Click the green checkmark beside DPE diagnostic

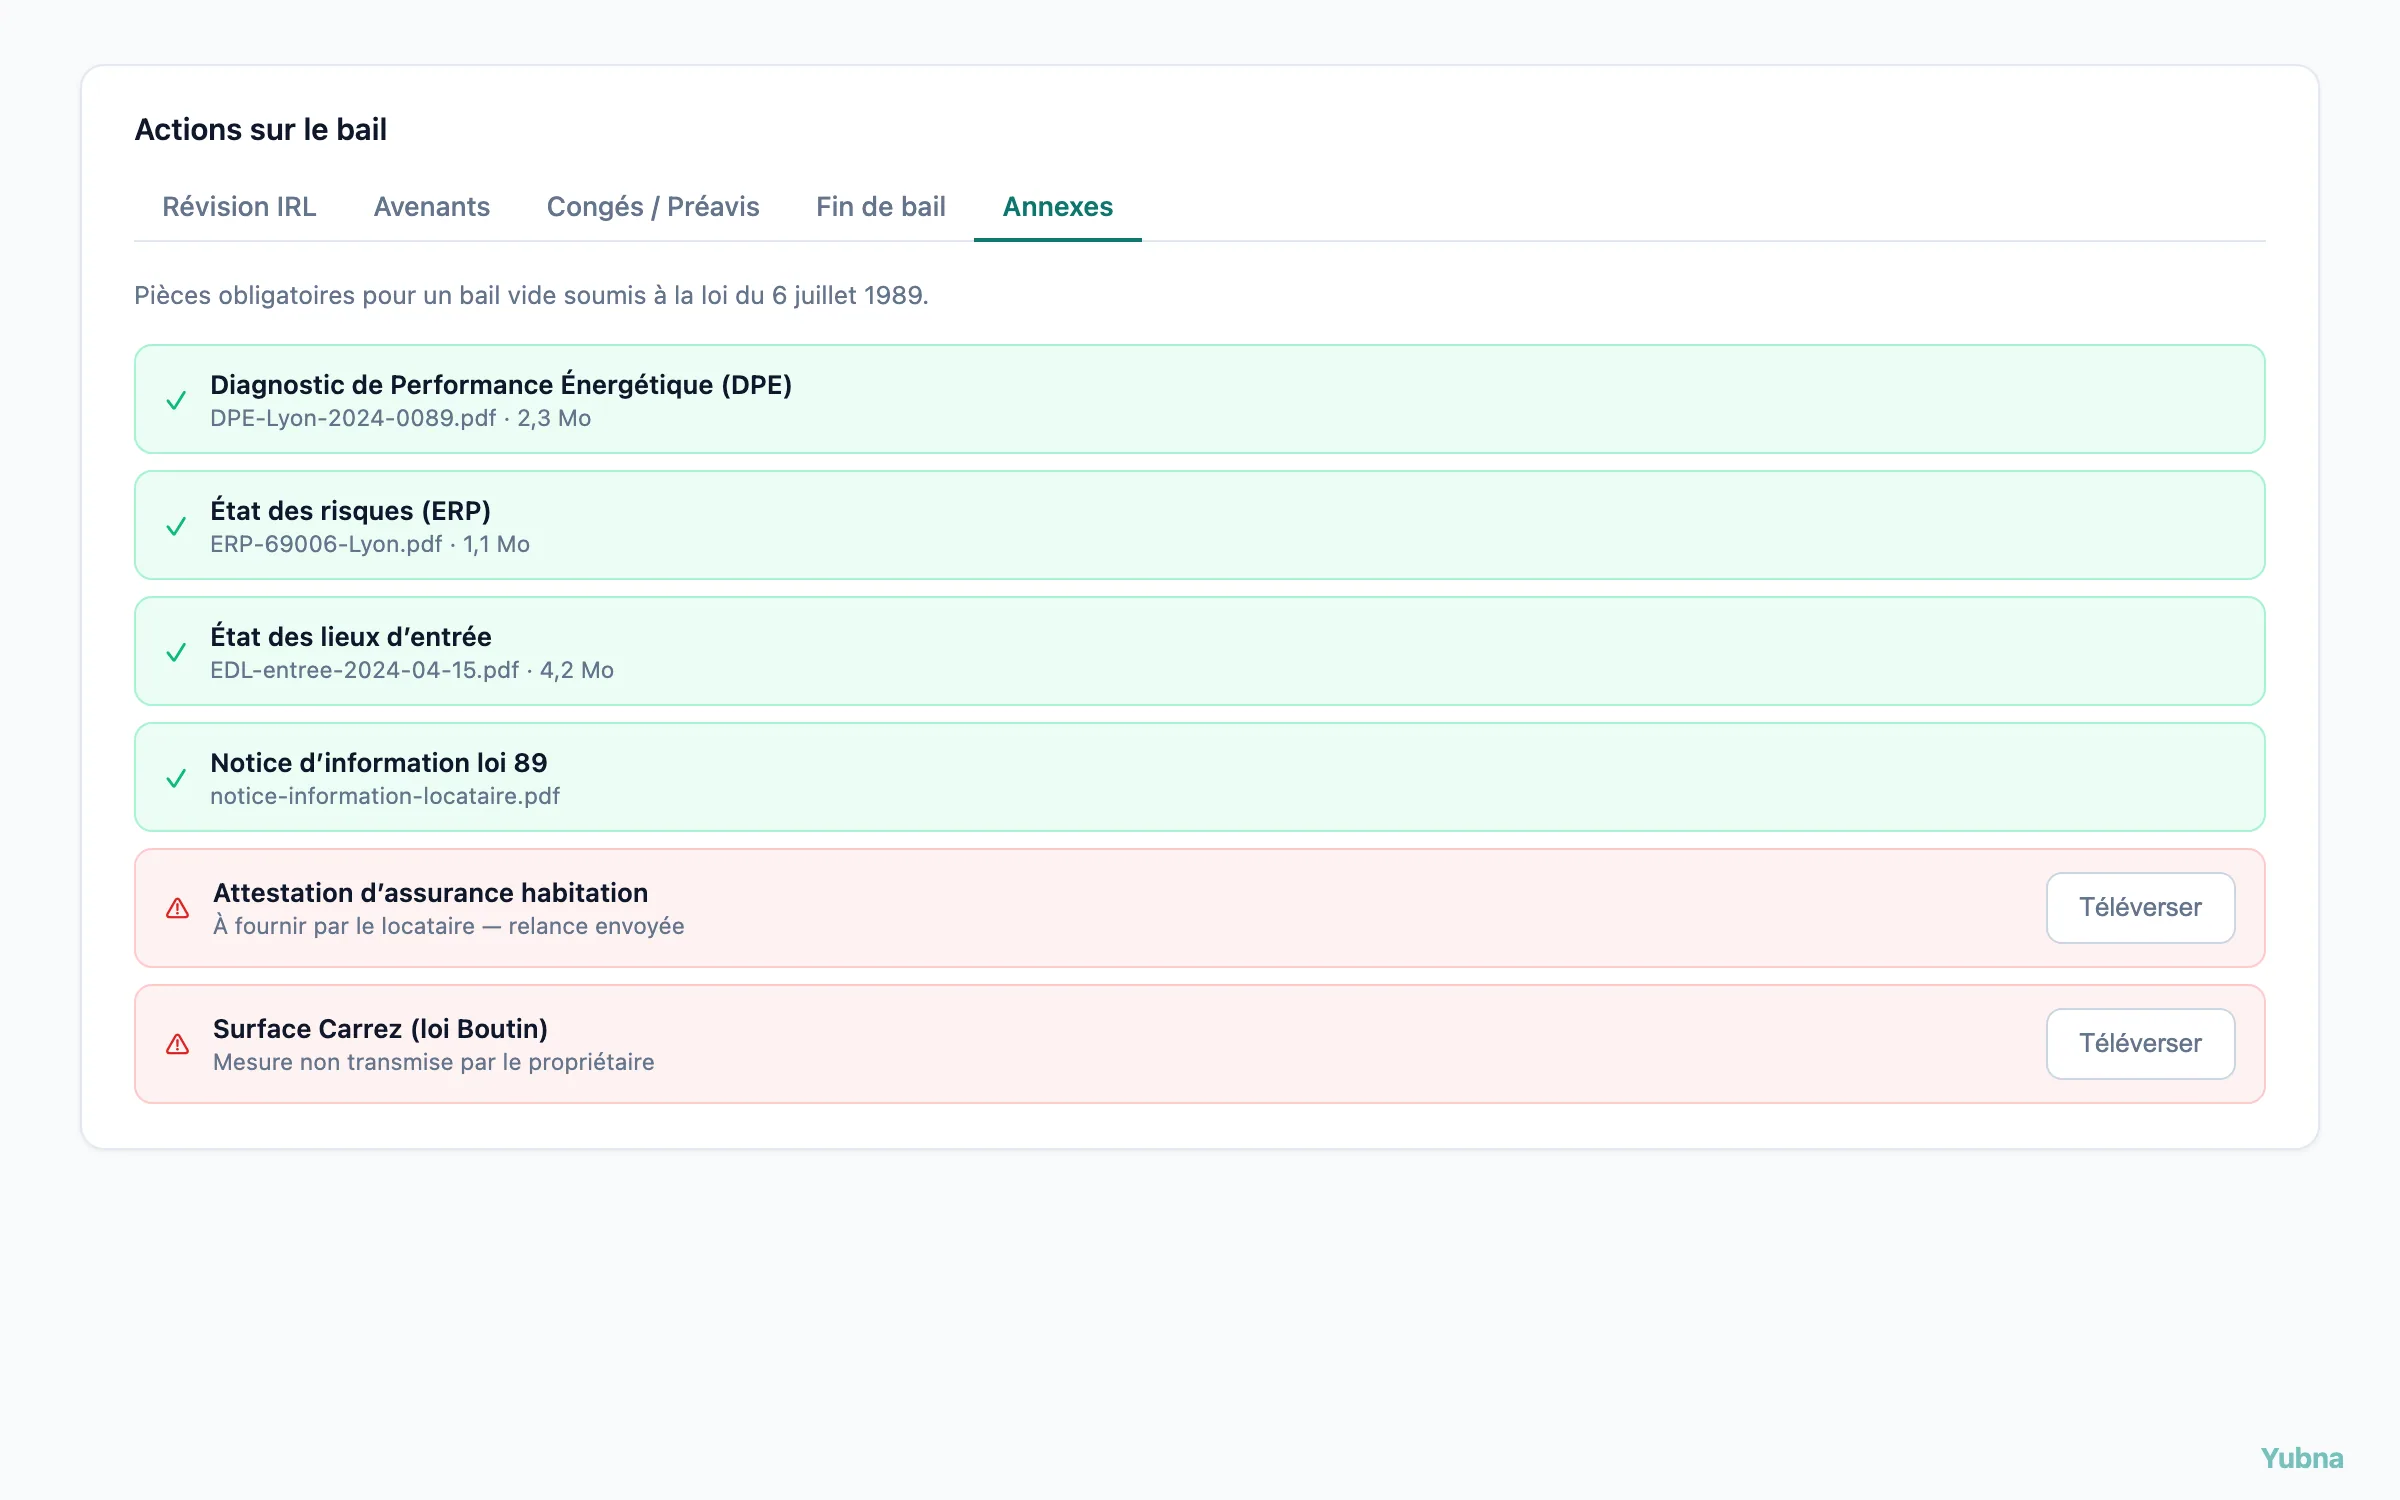pos(176,400)
